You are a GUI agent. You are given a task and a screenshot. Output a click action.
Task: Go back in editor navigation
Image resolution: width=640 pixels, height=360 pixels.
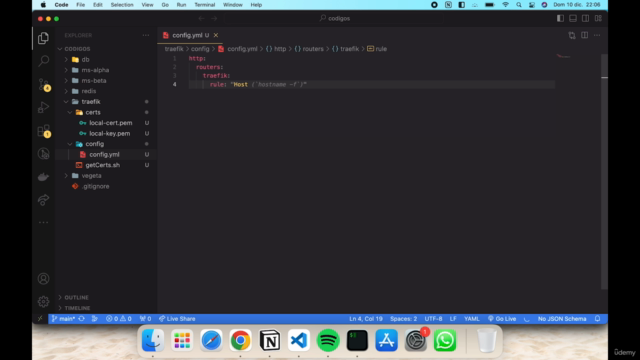(x=201, y=18)
